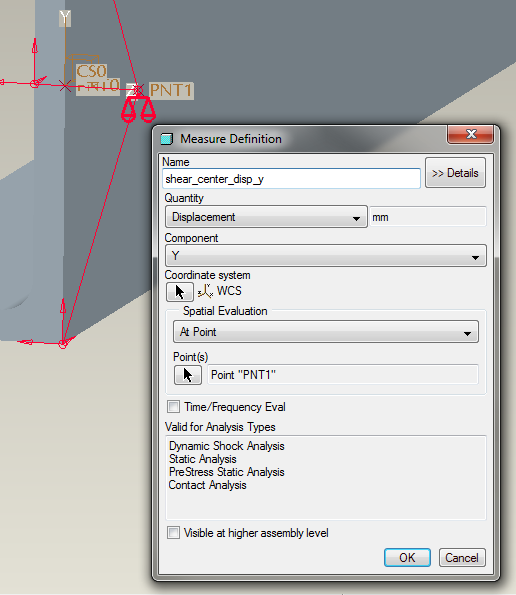Enable the Time/Frequency Eval checkbox

(173, 407)
